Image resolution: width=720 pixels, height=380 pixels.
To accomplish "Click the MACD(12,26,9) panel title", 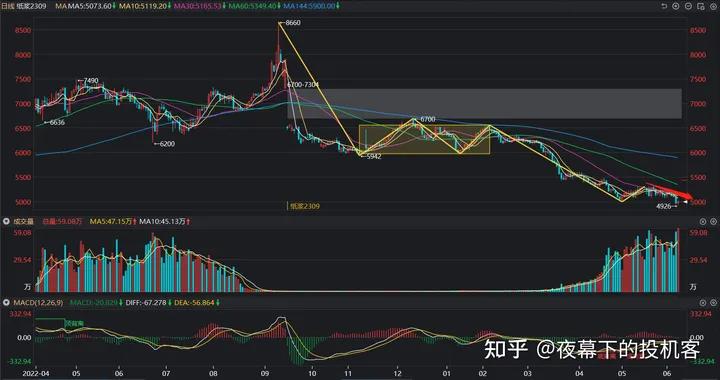I will [39, 303].
